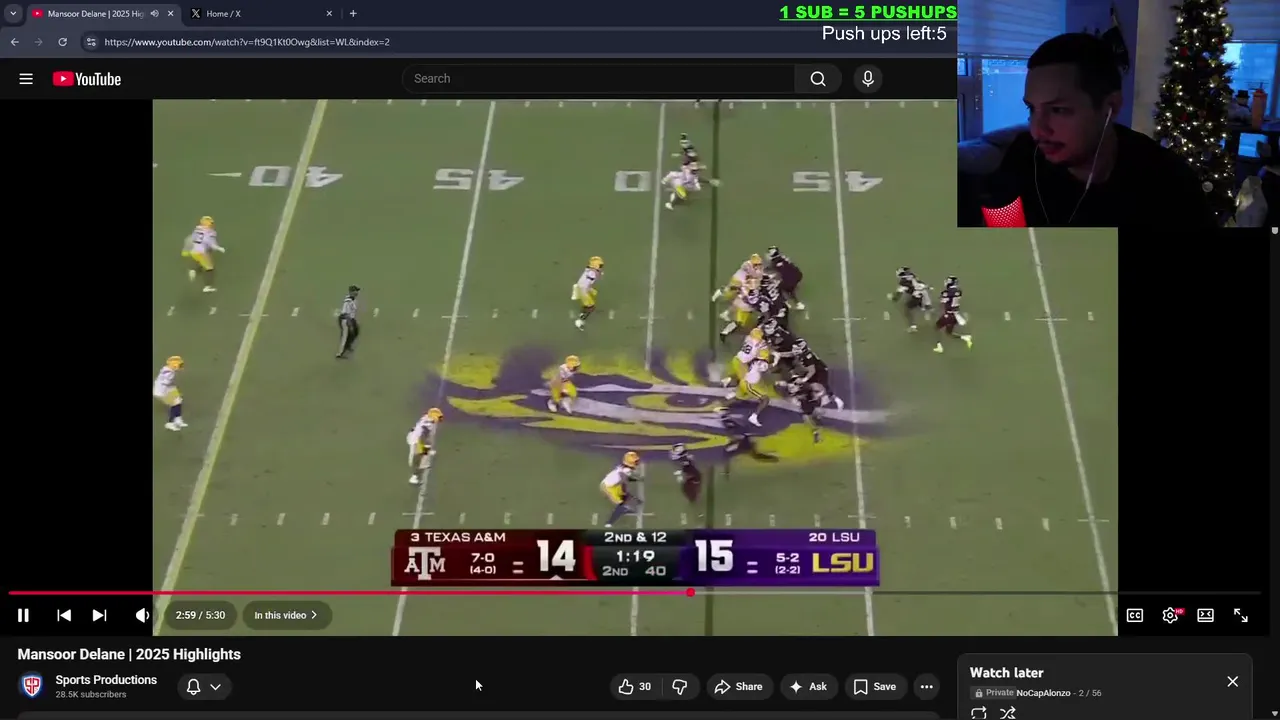The image size is (1280, 720).
Task: Click the Private playlist badge
Action: [x=995, y=693]
